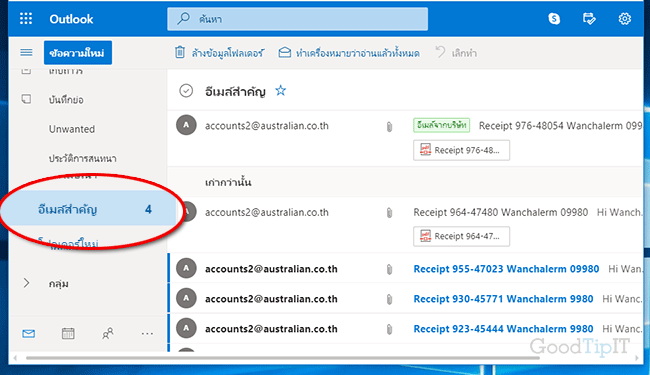
Task: Open the app launcher grid icon
Action: 26,19
